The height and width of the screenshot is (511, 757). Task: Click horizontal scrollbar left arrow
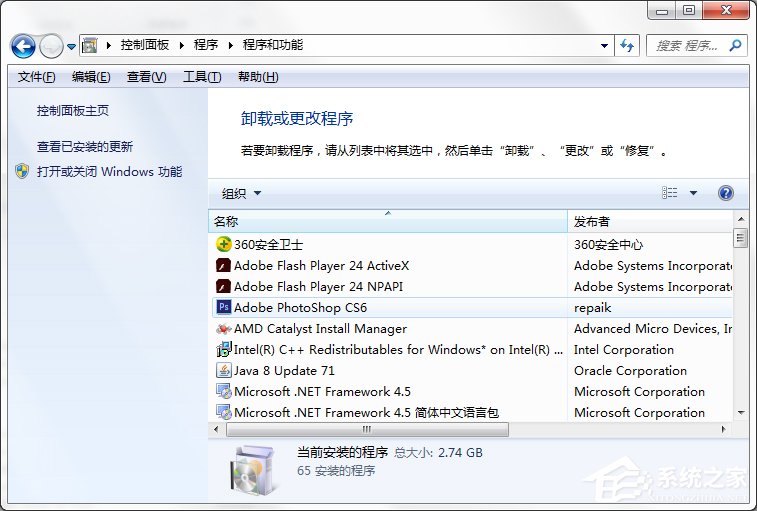(x=216, y=429)
